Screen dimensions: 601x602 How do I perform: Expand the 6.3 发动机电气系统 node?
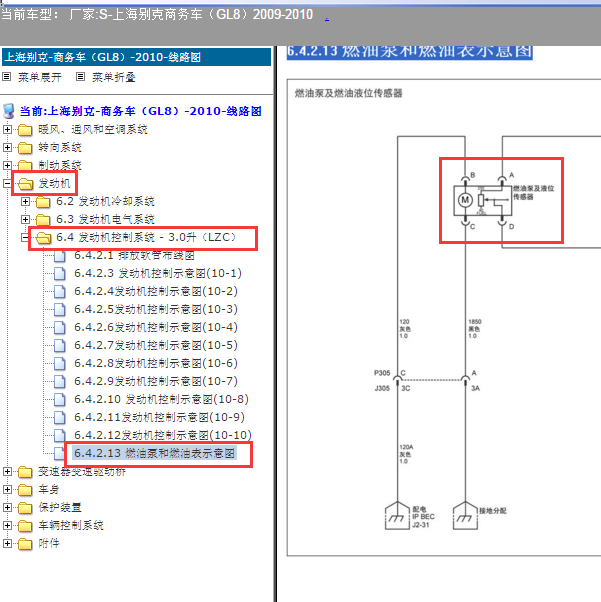(25, 220)
